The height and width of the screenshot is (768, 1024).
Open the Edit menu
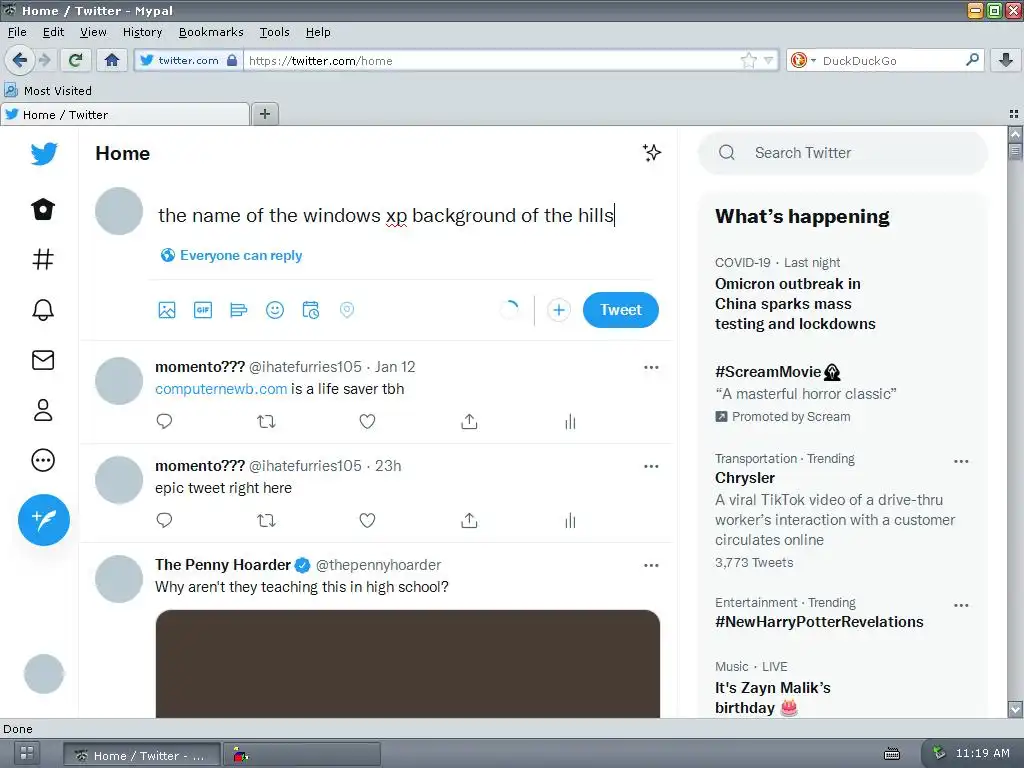[53, 32]
